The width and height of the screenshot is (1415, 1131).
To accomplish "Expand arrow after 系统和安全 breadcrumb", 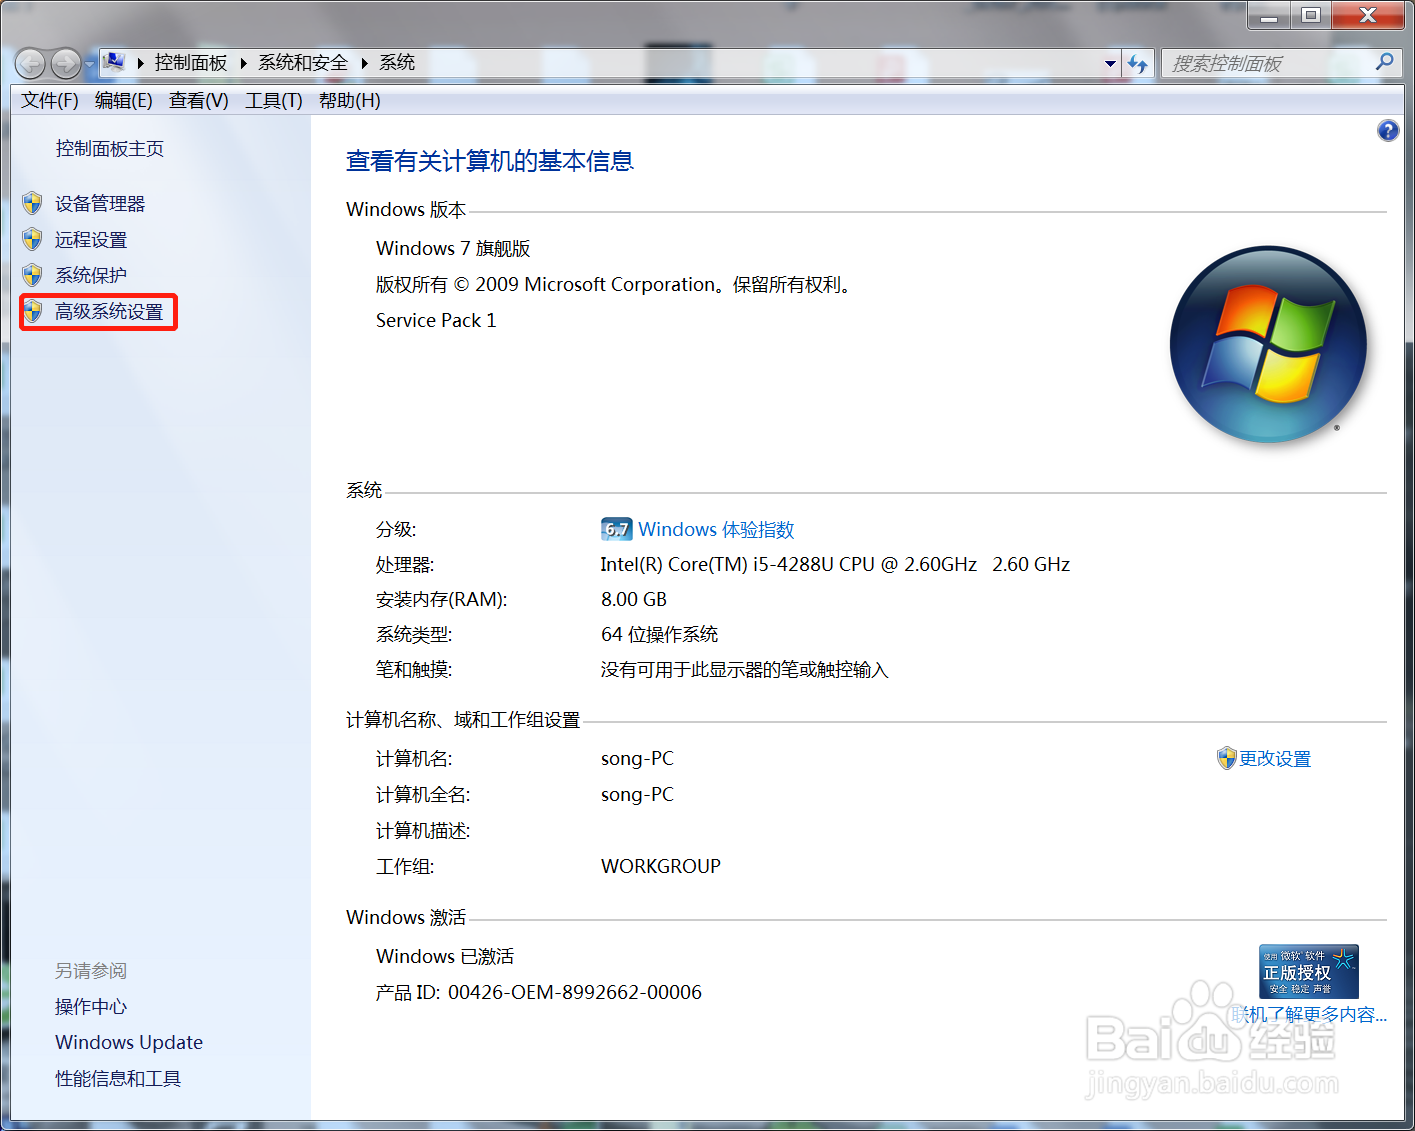I will click(364, 63).
